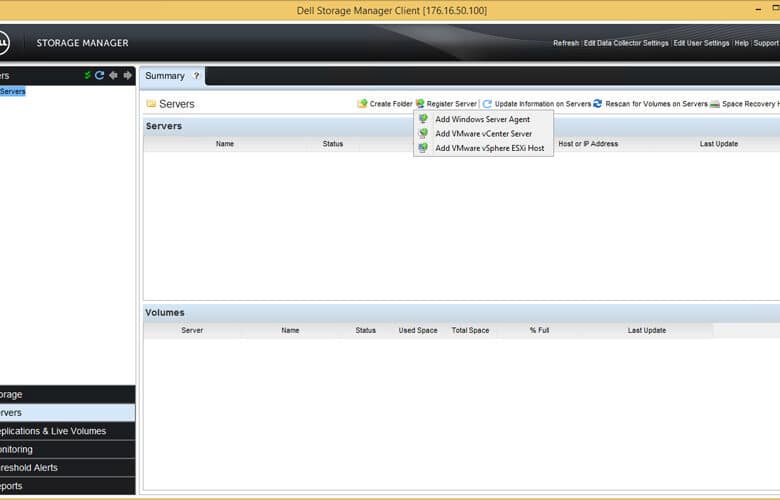Open the Threshold Alerts view
The width and height of the screenshot is (780, 500).
tap(67, 468)
